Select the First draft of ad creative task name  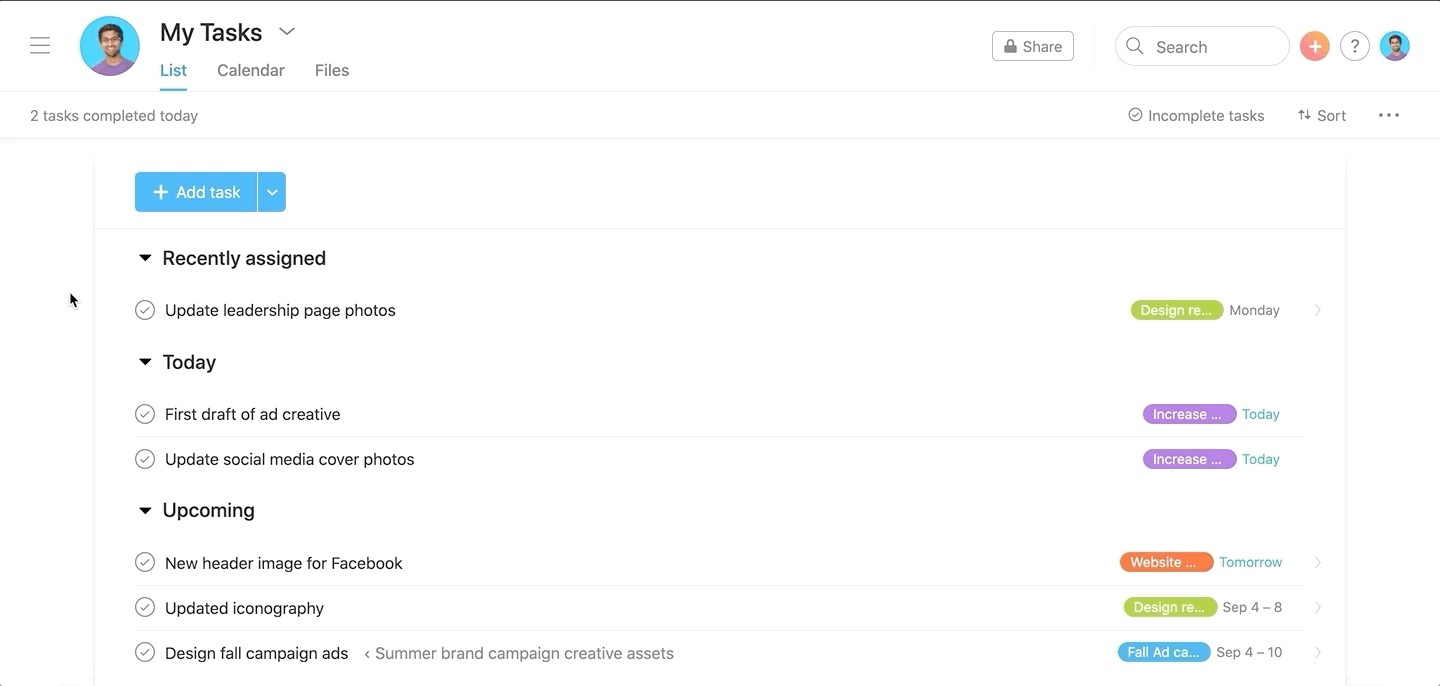click(x=253, y=414)
